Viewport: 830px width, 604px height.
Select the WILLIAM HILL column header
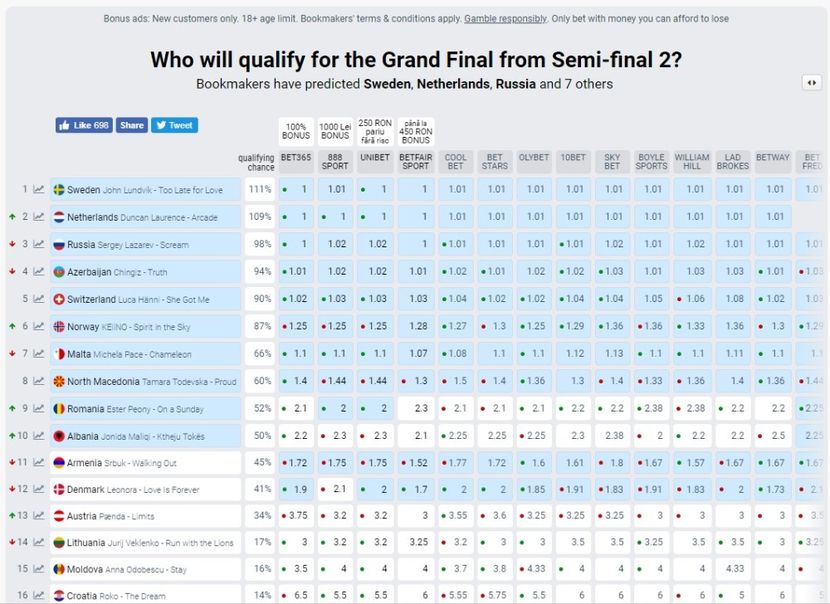coord(692,162)
